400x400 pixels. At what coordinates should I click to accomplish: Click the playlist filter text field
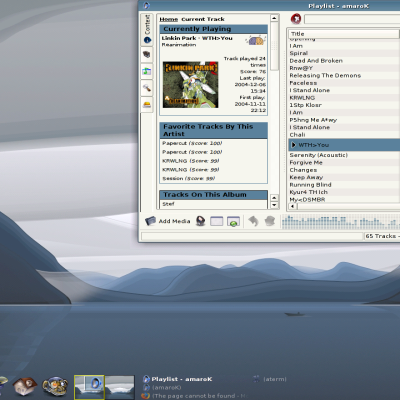[352, 19]
